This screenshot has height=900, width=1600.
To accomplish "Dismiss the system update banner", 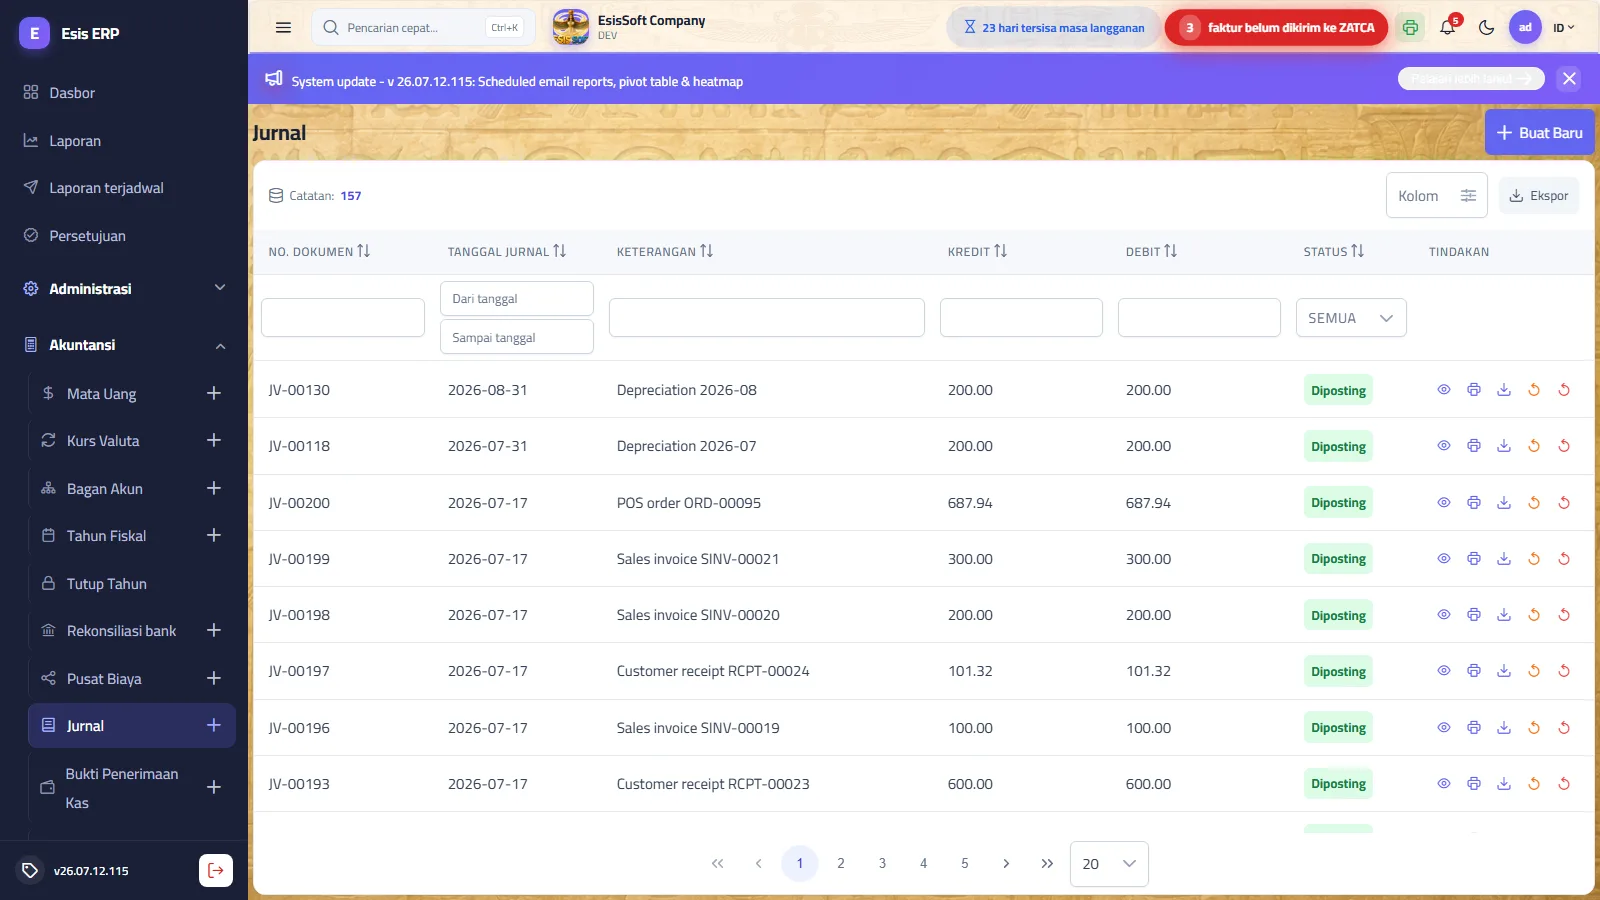I will click(x=1569, y=79).
